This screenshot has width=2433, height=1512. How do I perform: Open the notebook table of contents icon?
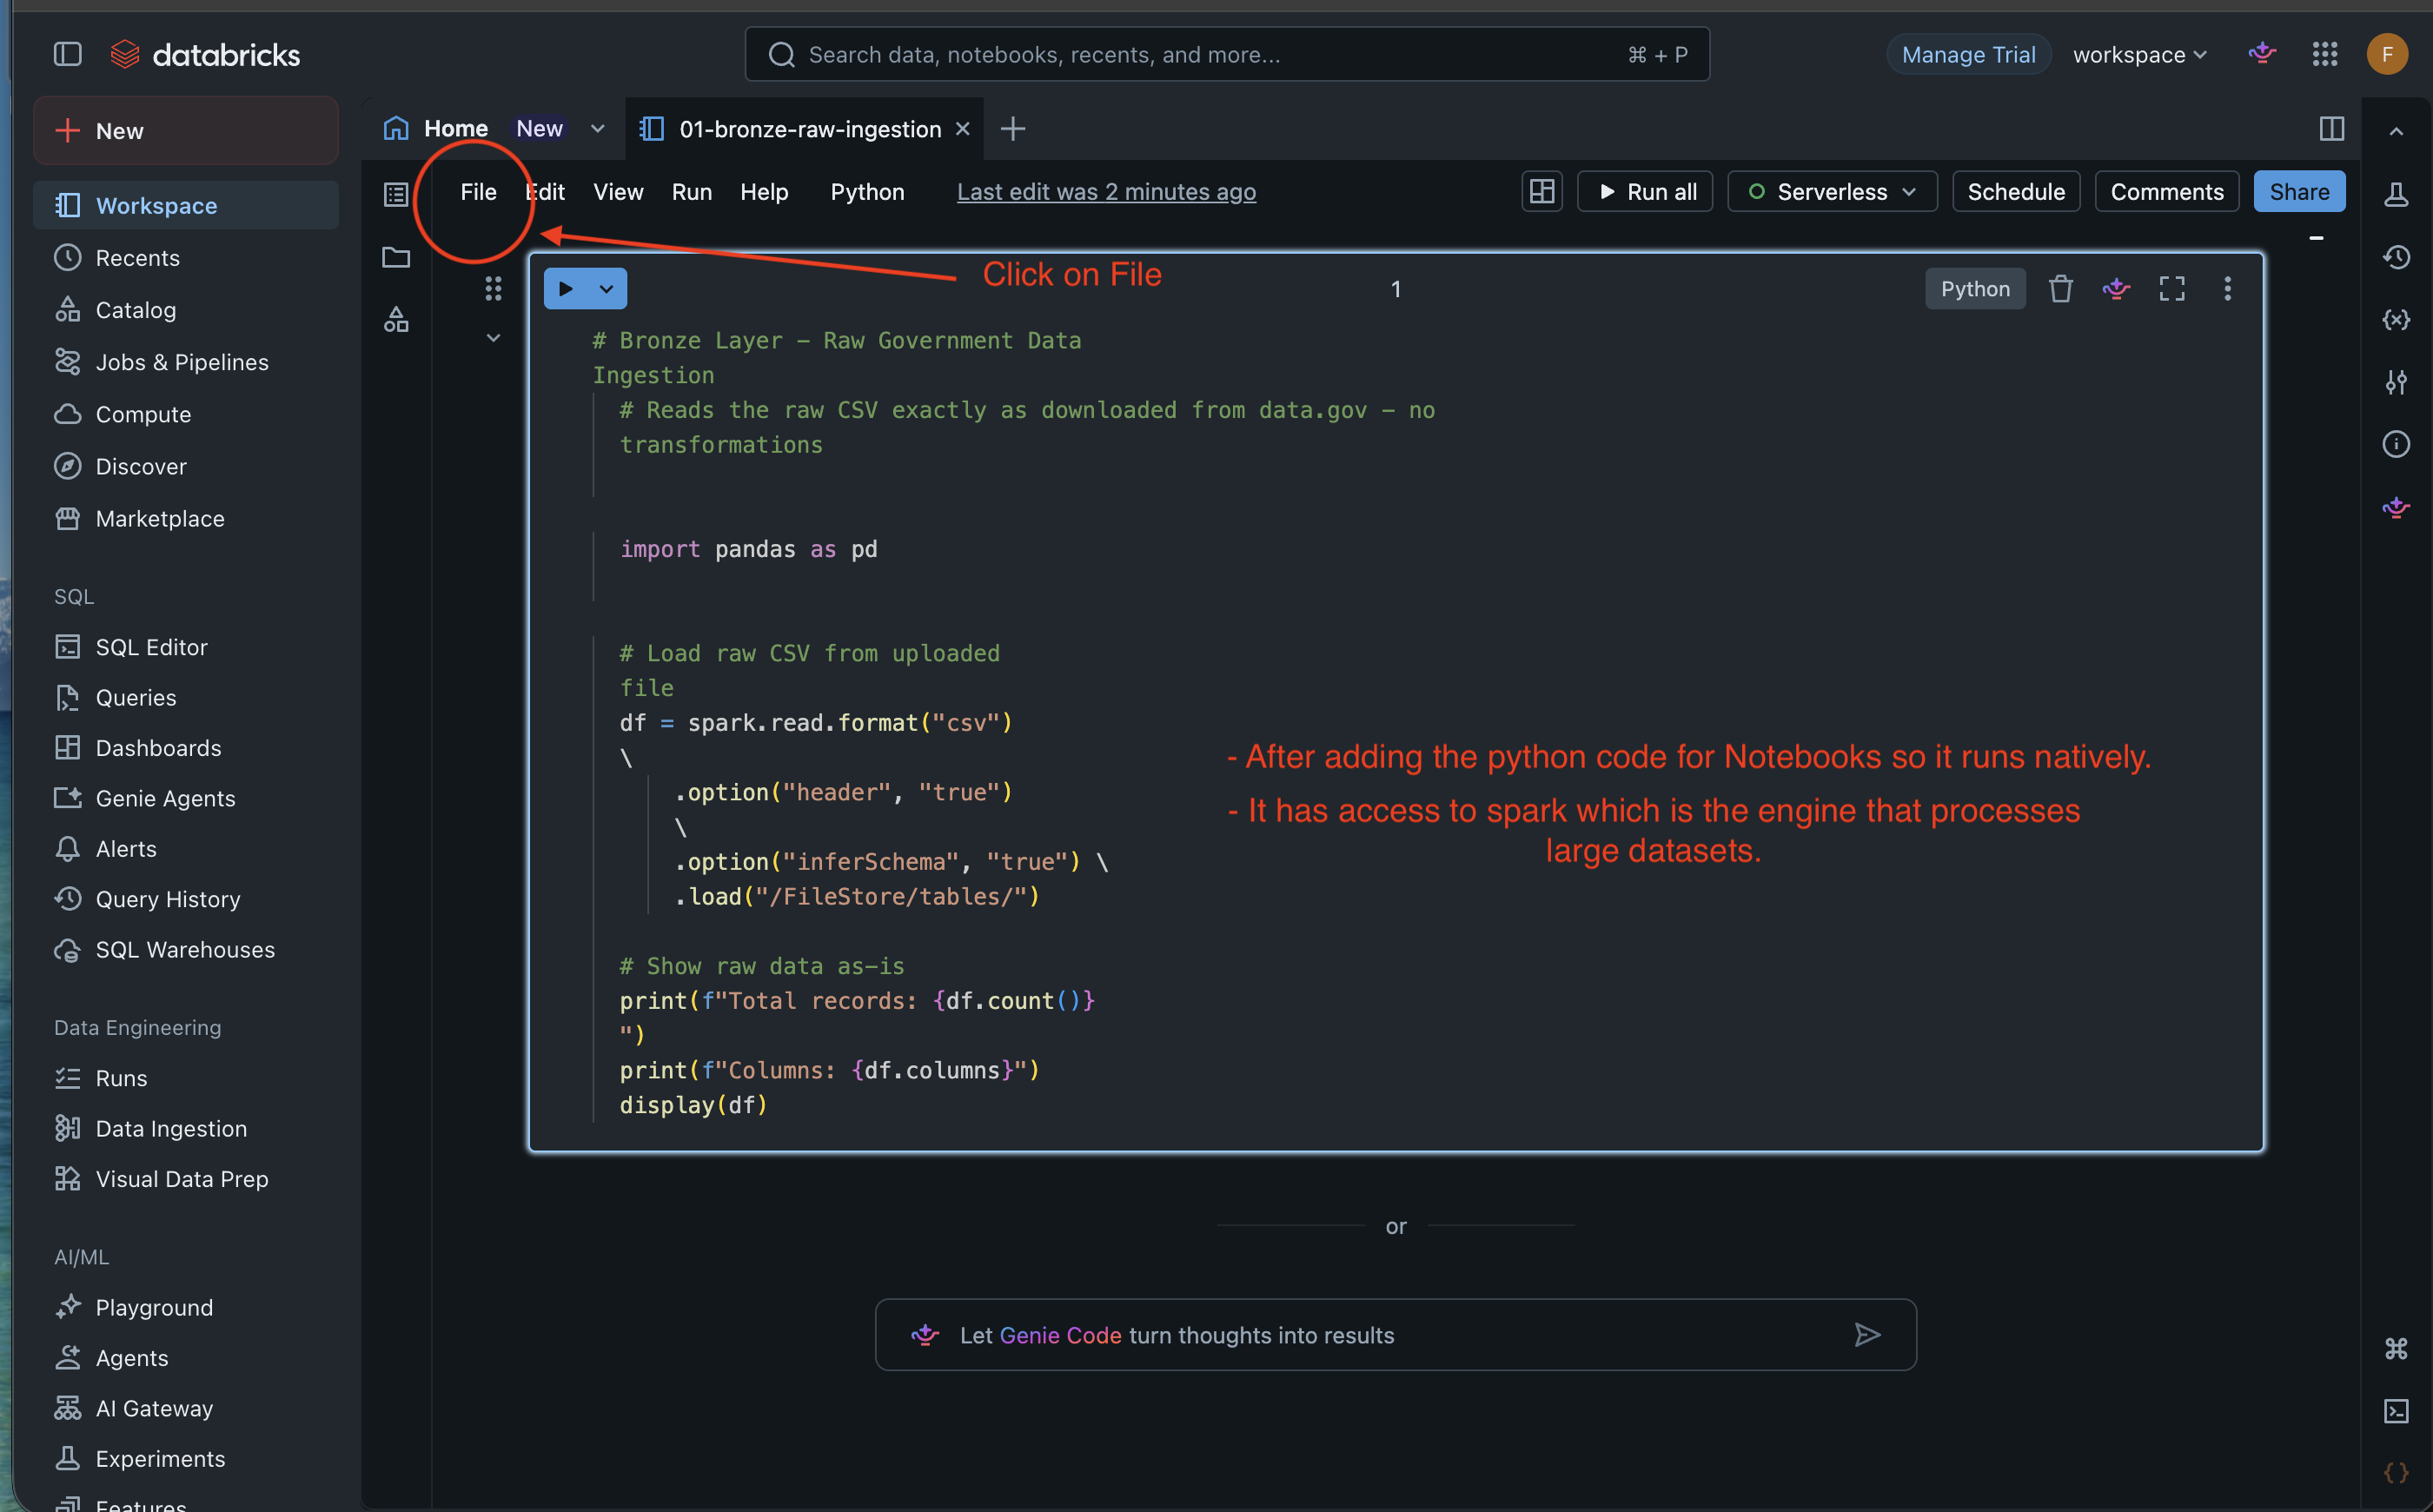[x=396, y=194]
